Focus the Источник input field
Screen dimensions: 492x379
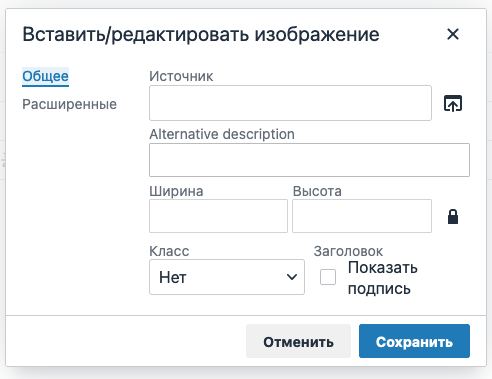coord(290,103)
